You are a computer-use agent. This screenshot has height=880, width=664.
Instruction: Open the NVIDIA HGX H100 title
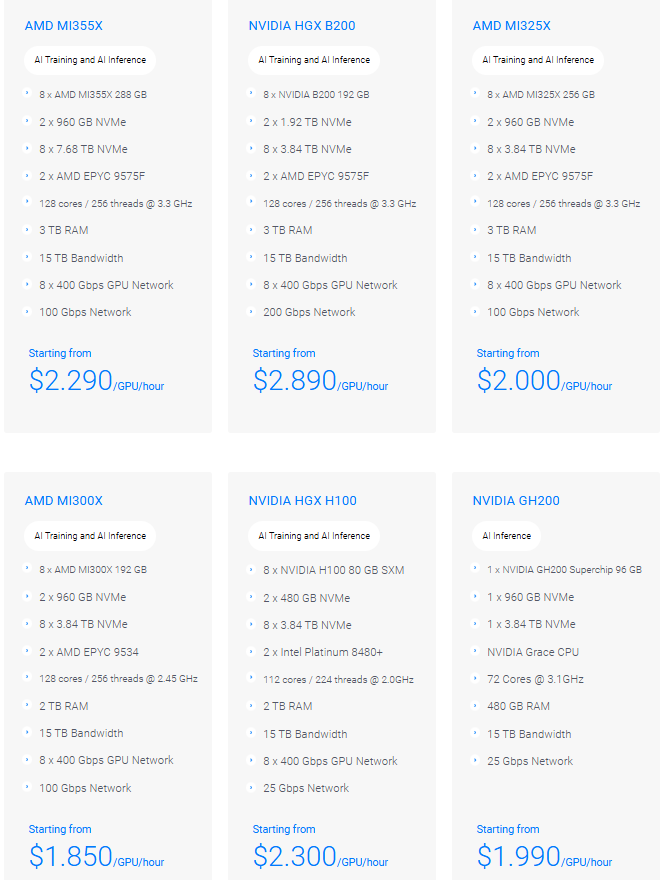pos(302,501)
